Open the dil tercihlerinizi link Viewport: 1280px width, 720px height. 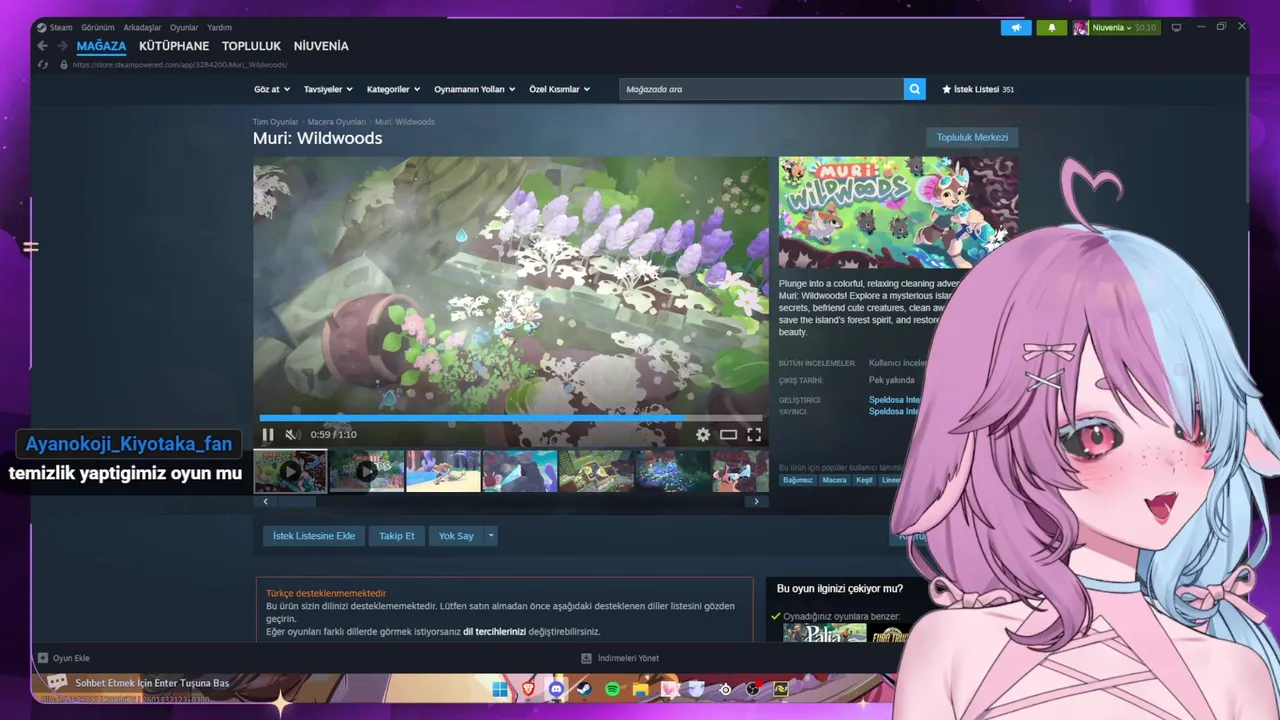(x=494, y=632)
